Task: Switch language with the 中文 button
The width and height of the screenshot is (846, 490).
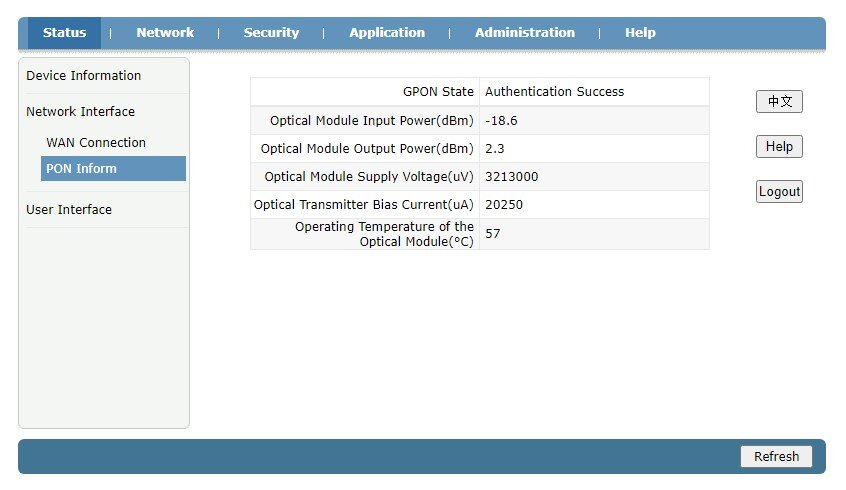Action: pos(779,102)
